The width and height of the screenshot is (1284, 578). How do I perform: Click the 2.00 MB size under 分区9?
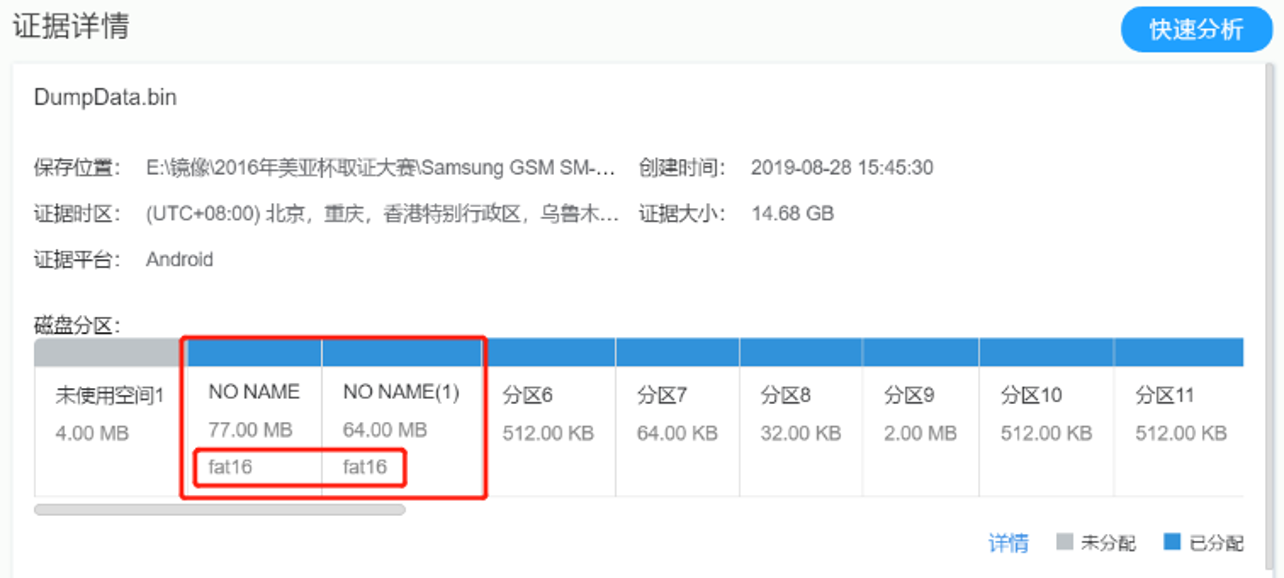pos(921,433)
